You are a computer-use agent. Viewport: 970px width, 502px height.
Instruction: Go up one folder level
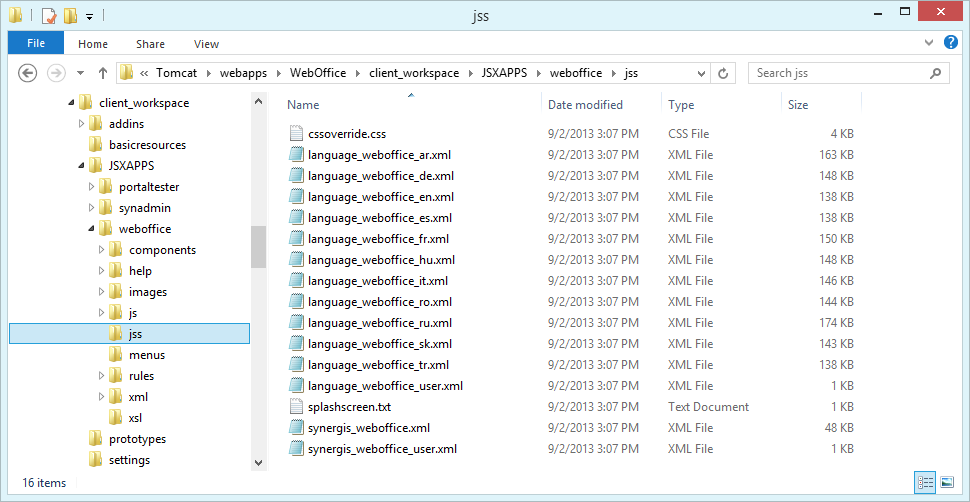click(103, 73)
